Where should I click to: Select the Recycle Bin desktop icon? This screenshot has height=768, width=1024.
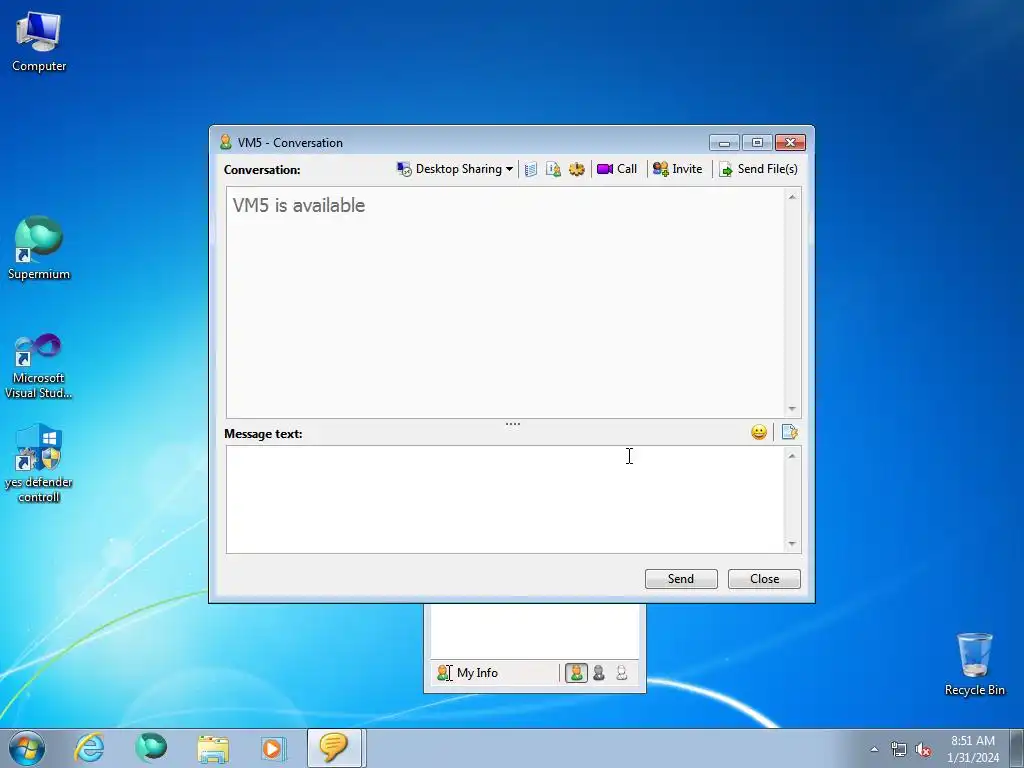pyautogui.click(x=974, y=664)
